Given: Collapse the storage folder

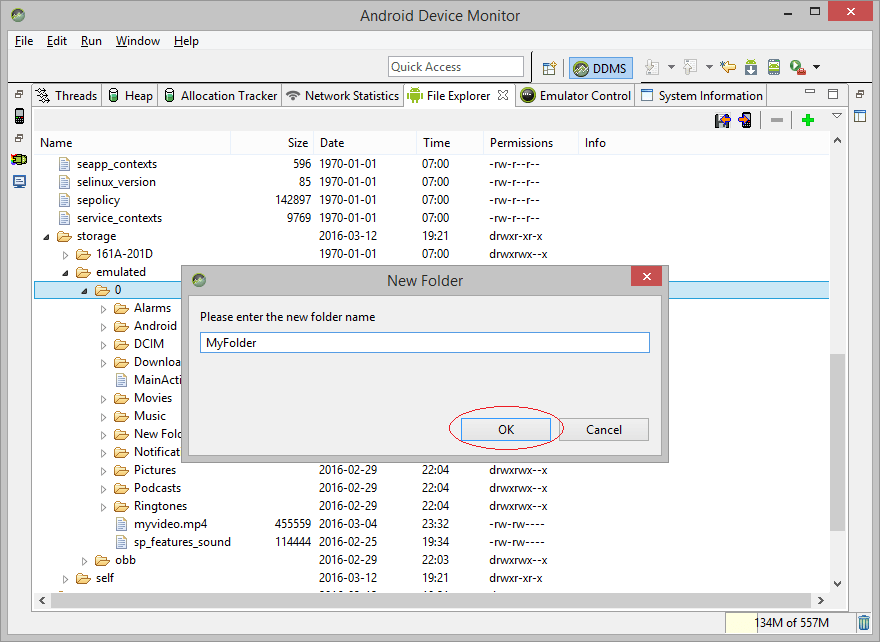Looking at the screenshot, I should click(46, 237).
